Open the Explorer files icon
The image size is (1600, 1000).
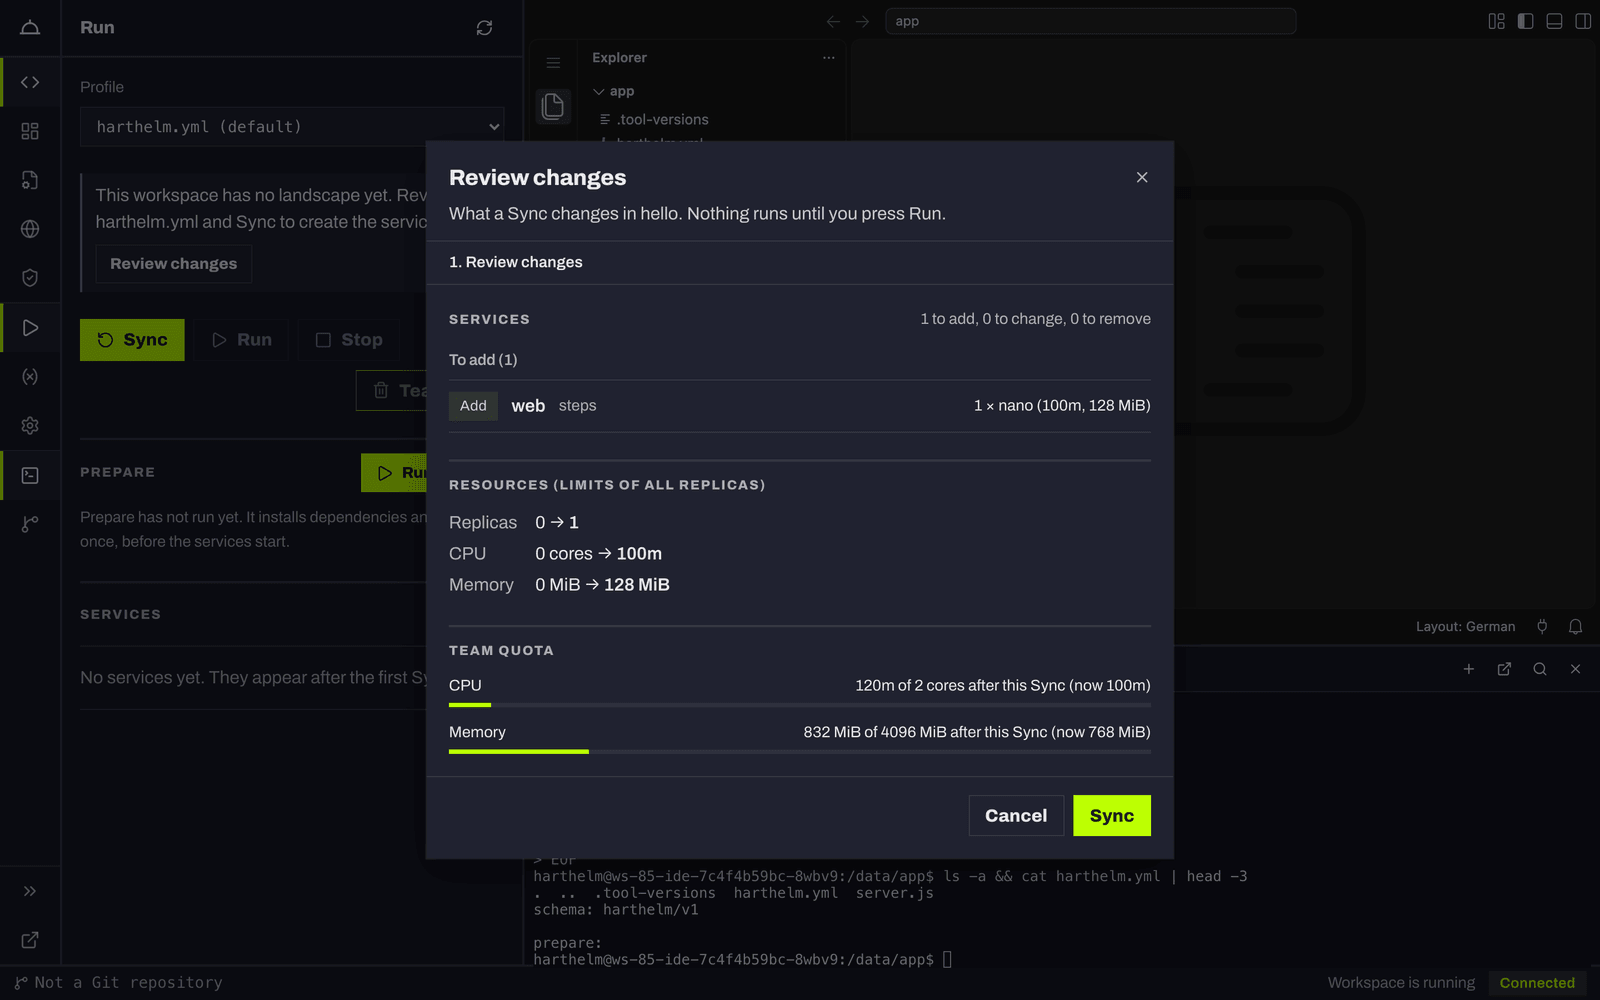pyautogui.click(x=553, y=106)
